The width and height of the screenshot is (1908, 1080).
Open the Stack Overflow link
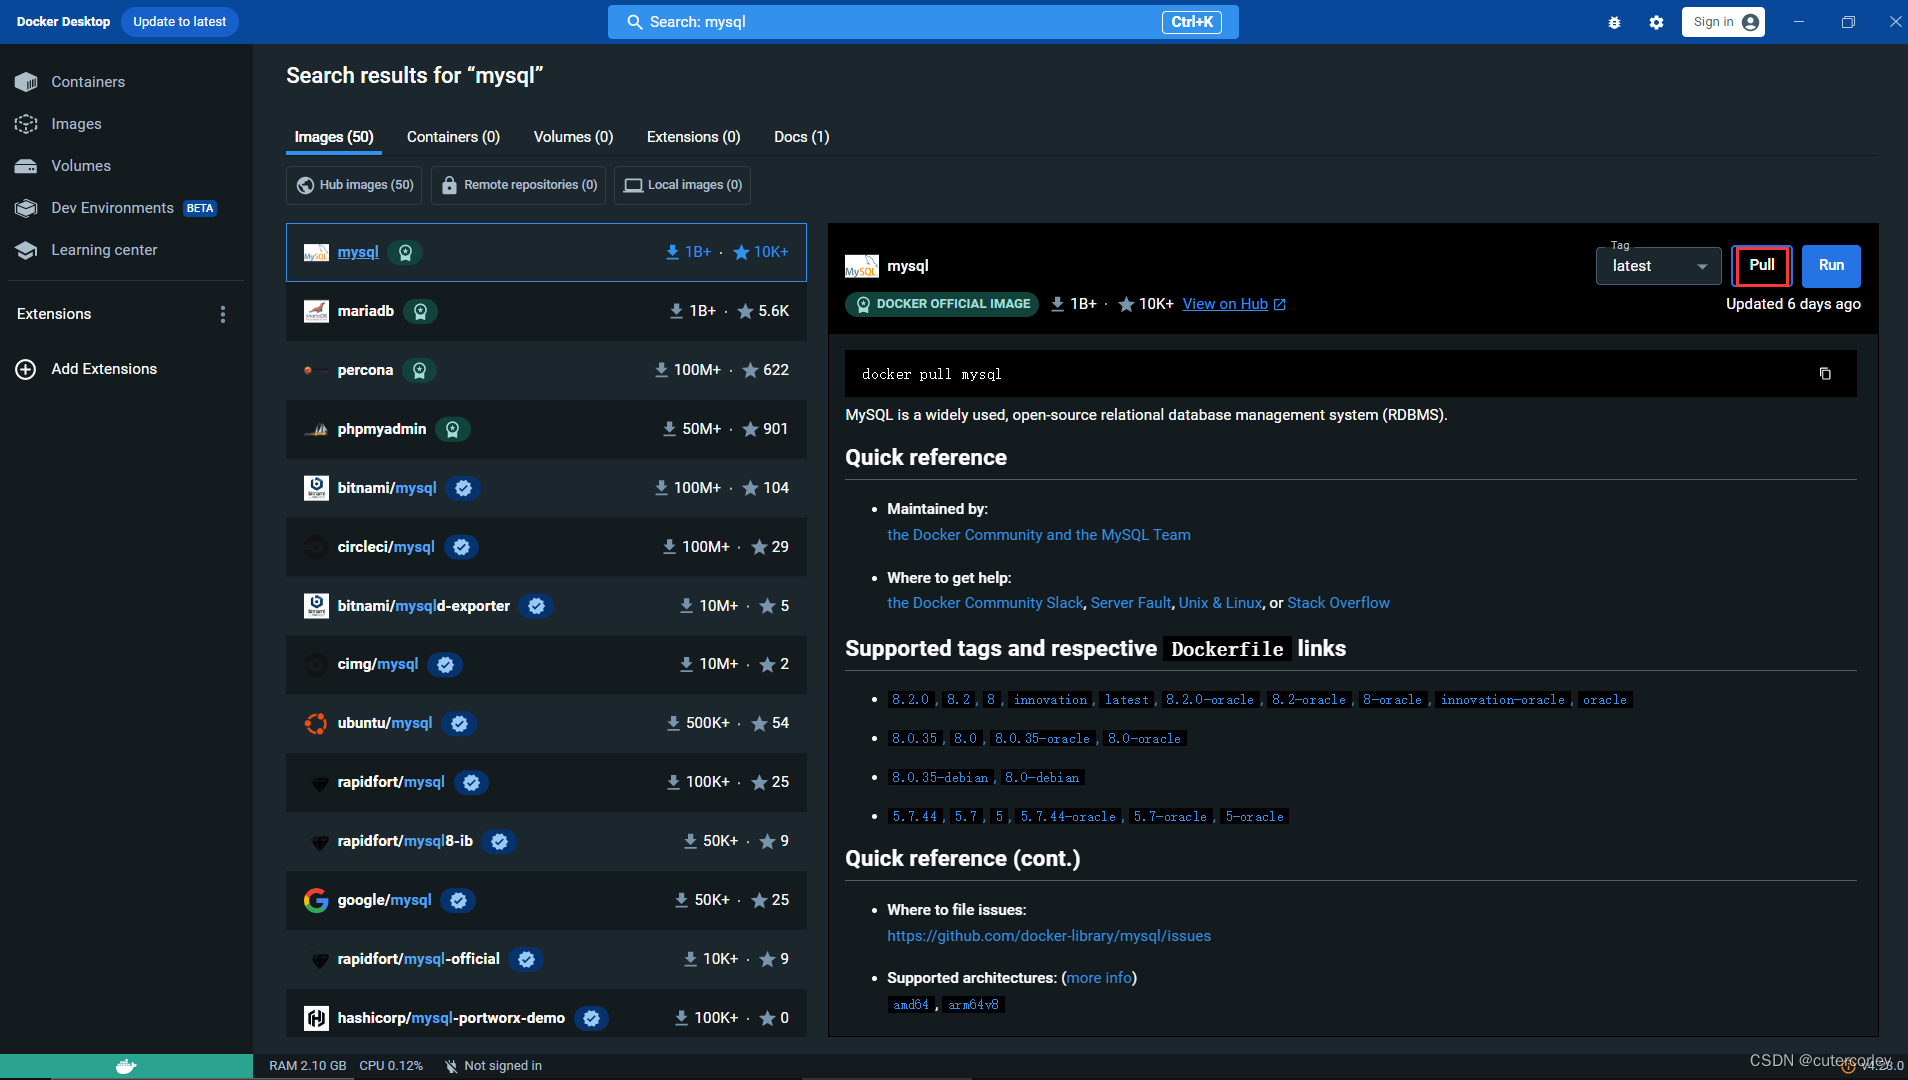[1338, 603]
